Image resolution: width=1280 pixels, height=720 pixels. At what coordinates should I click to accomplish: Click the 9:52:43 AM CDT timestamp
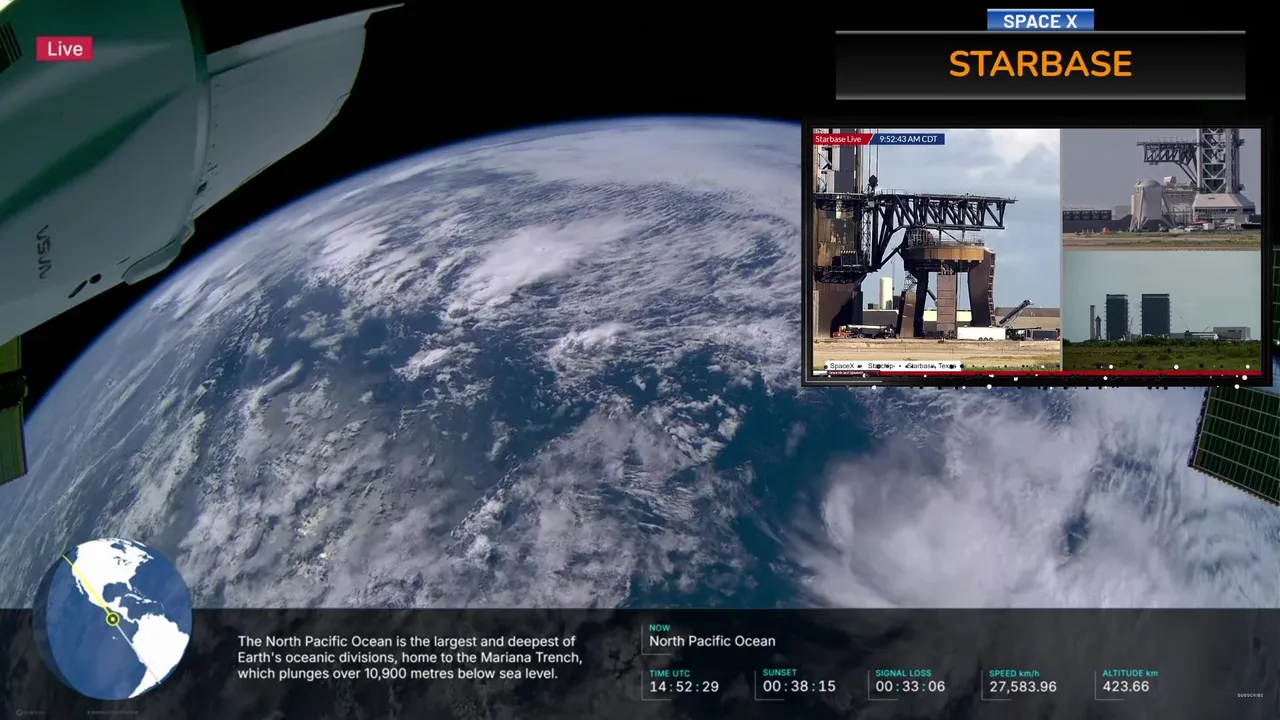pos(908,139)
